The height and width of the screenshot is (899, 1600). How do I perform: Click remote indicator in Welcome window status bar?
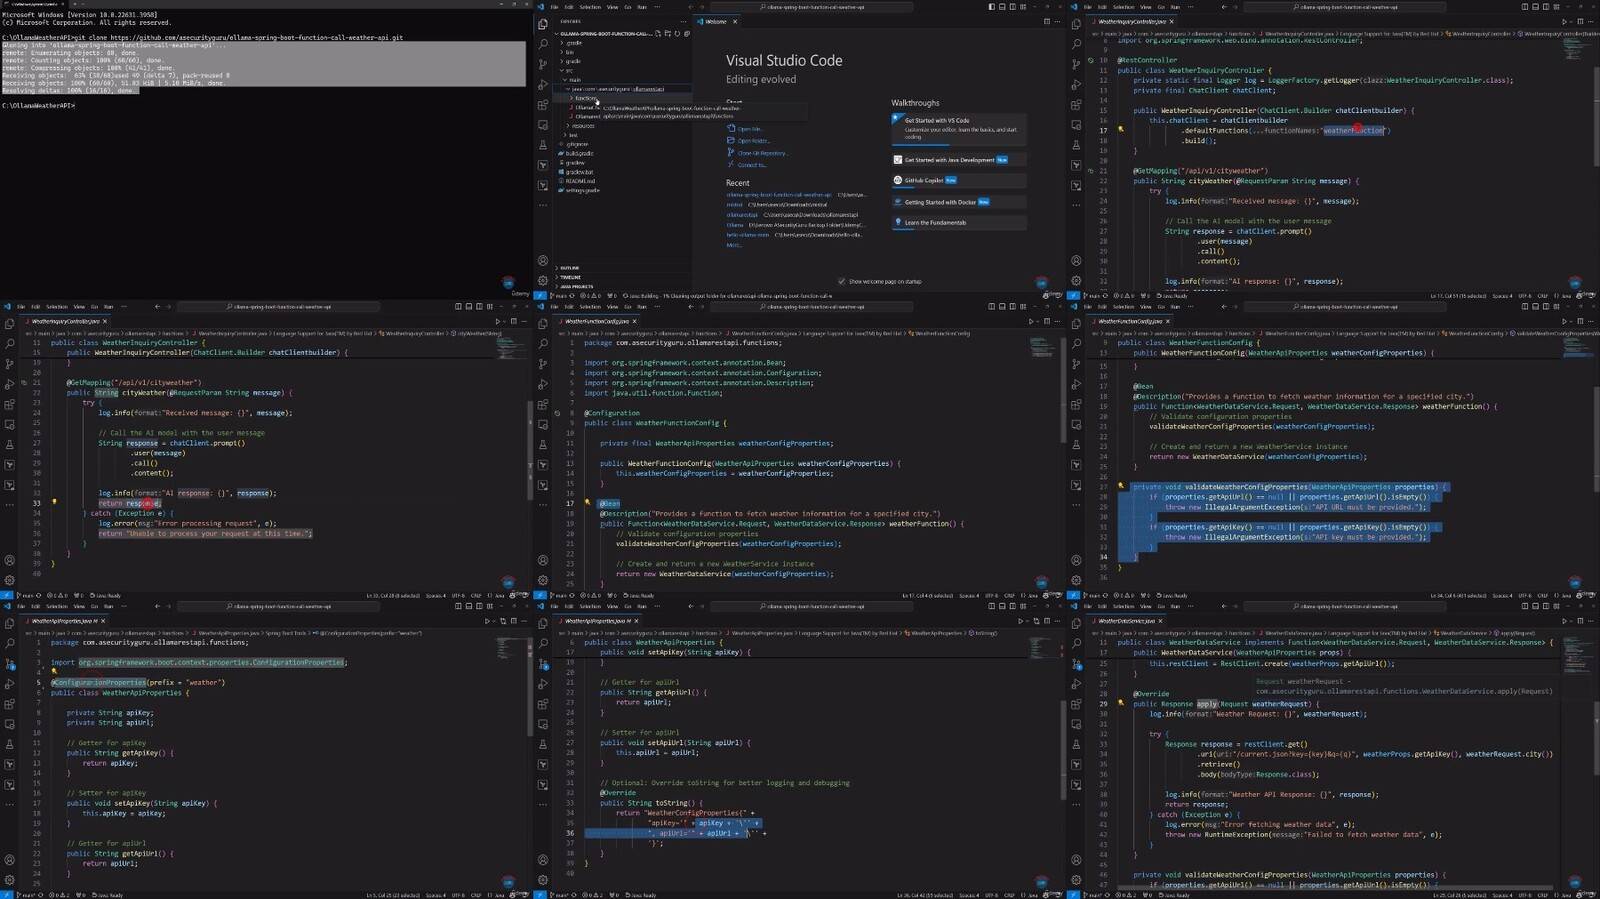(540, 295)
